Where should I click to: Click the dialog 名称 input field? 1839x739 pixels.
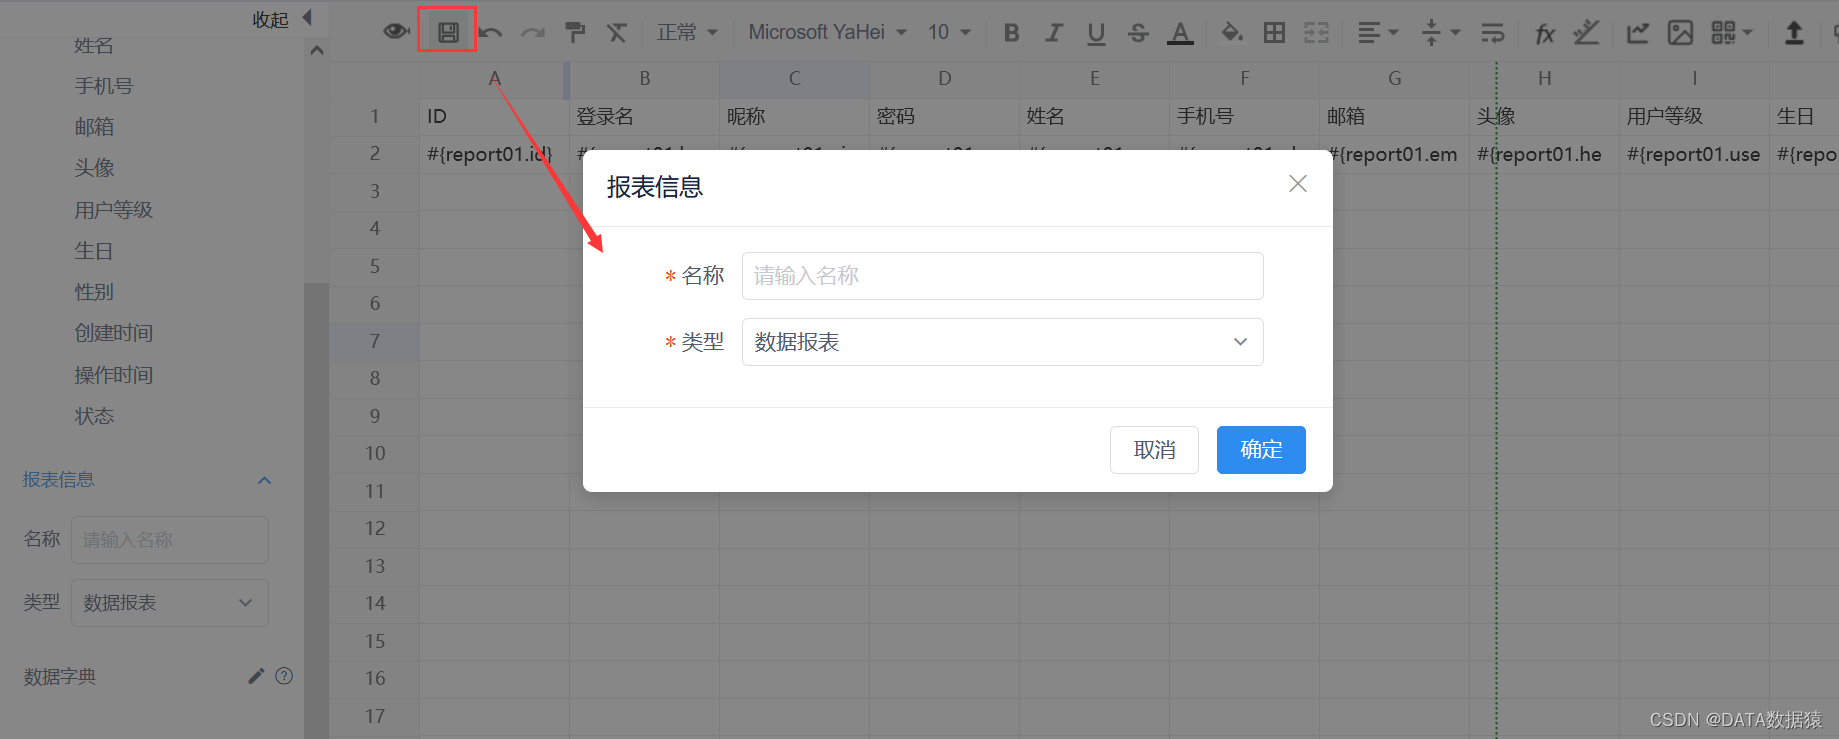coord(1003,276)
